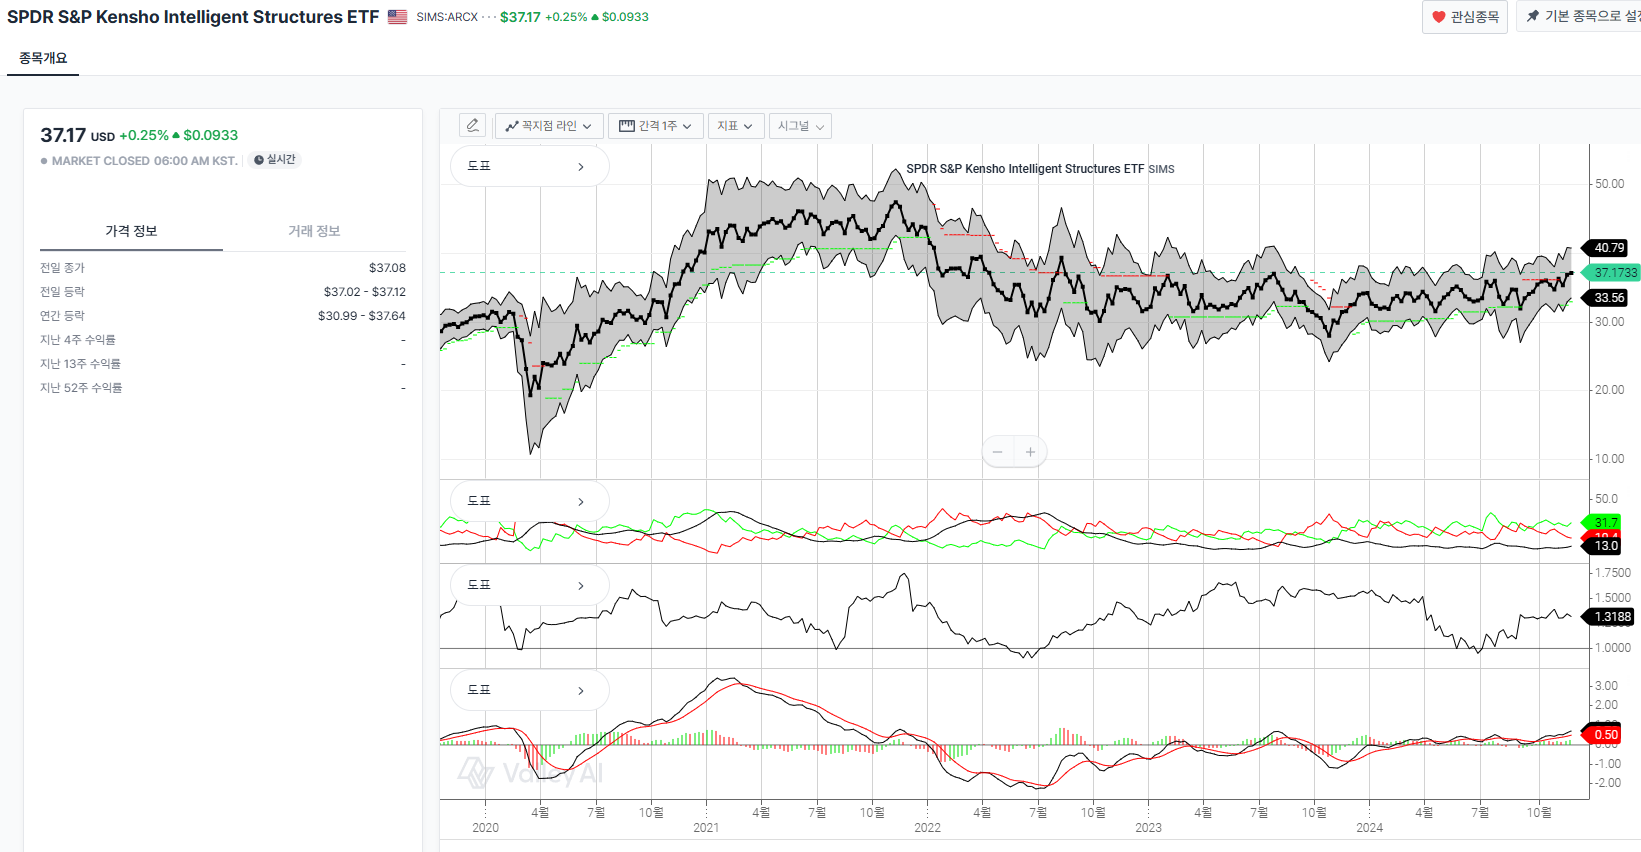
Task: Click the 50.00 price axis label
Action: pyautogui.click(x=1609, y=184)
